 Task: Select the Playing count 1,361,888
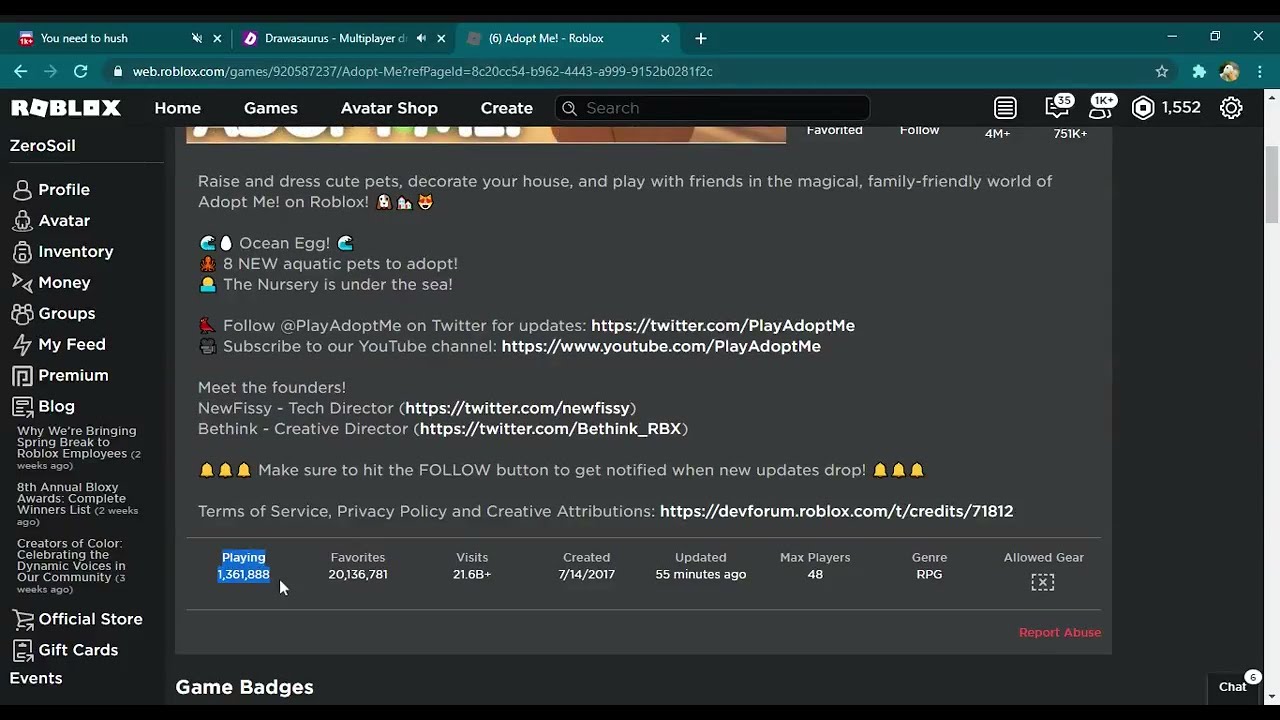[x=243, y=575]
